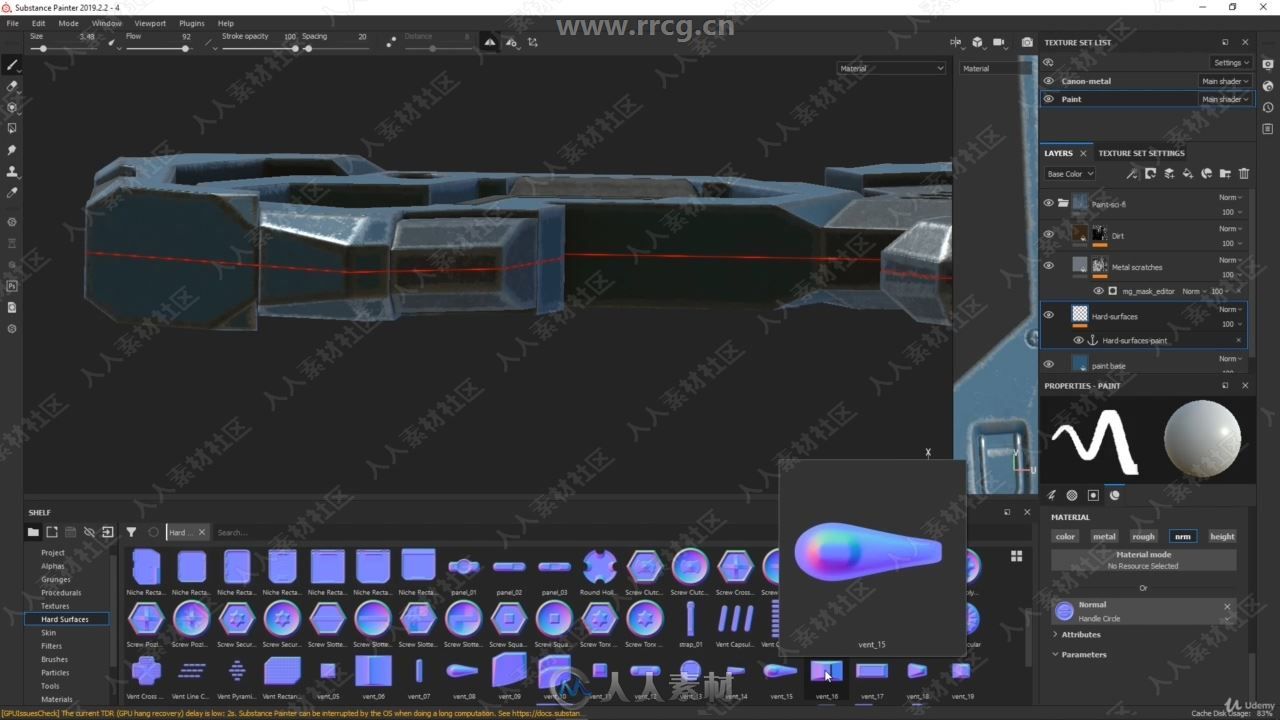
Task: Open the 3D cube viewport mode selector
Action: [977, 42]
